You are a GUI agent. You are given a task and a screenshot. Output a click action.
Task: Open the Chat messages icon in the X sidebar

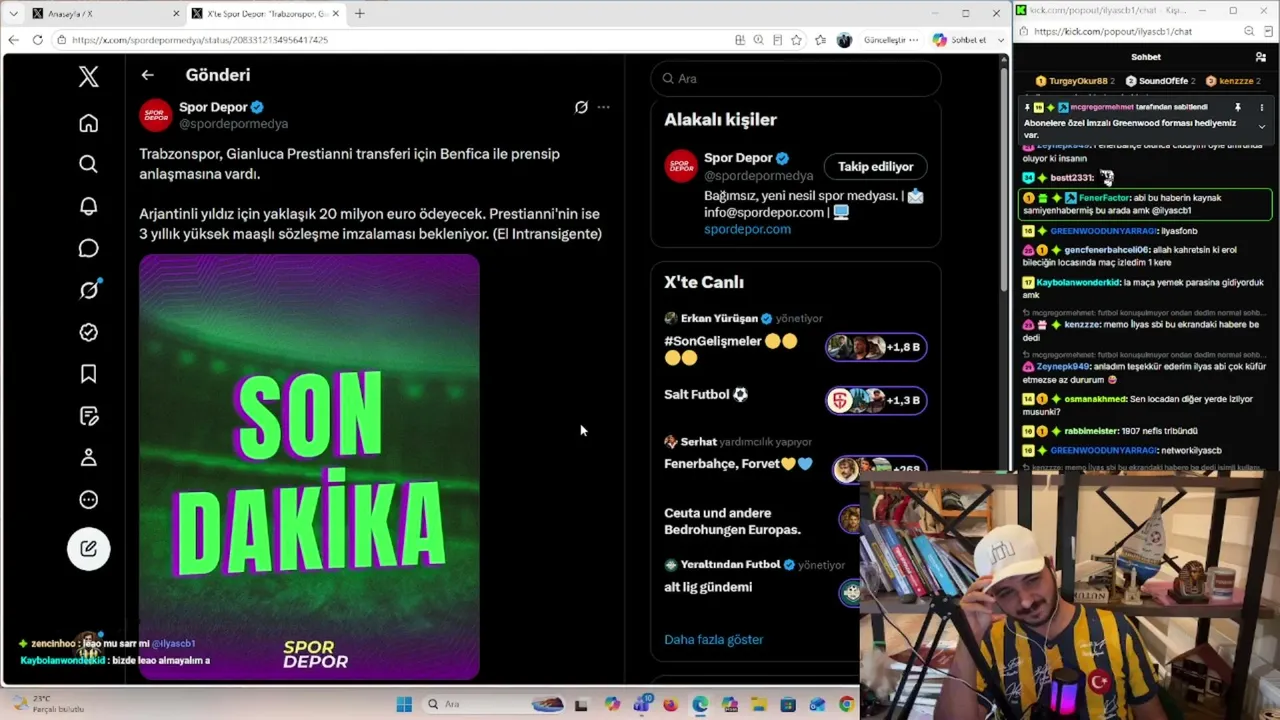click(x=89, y=248)
